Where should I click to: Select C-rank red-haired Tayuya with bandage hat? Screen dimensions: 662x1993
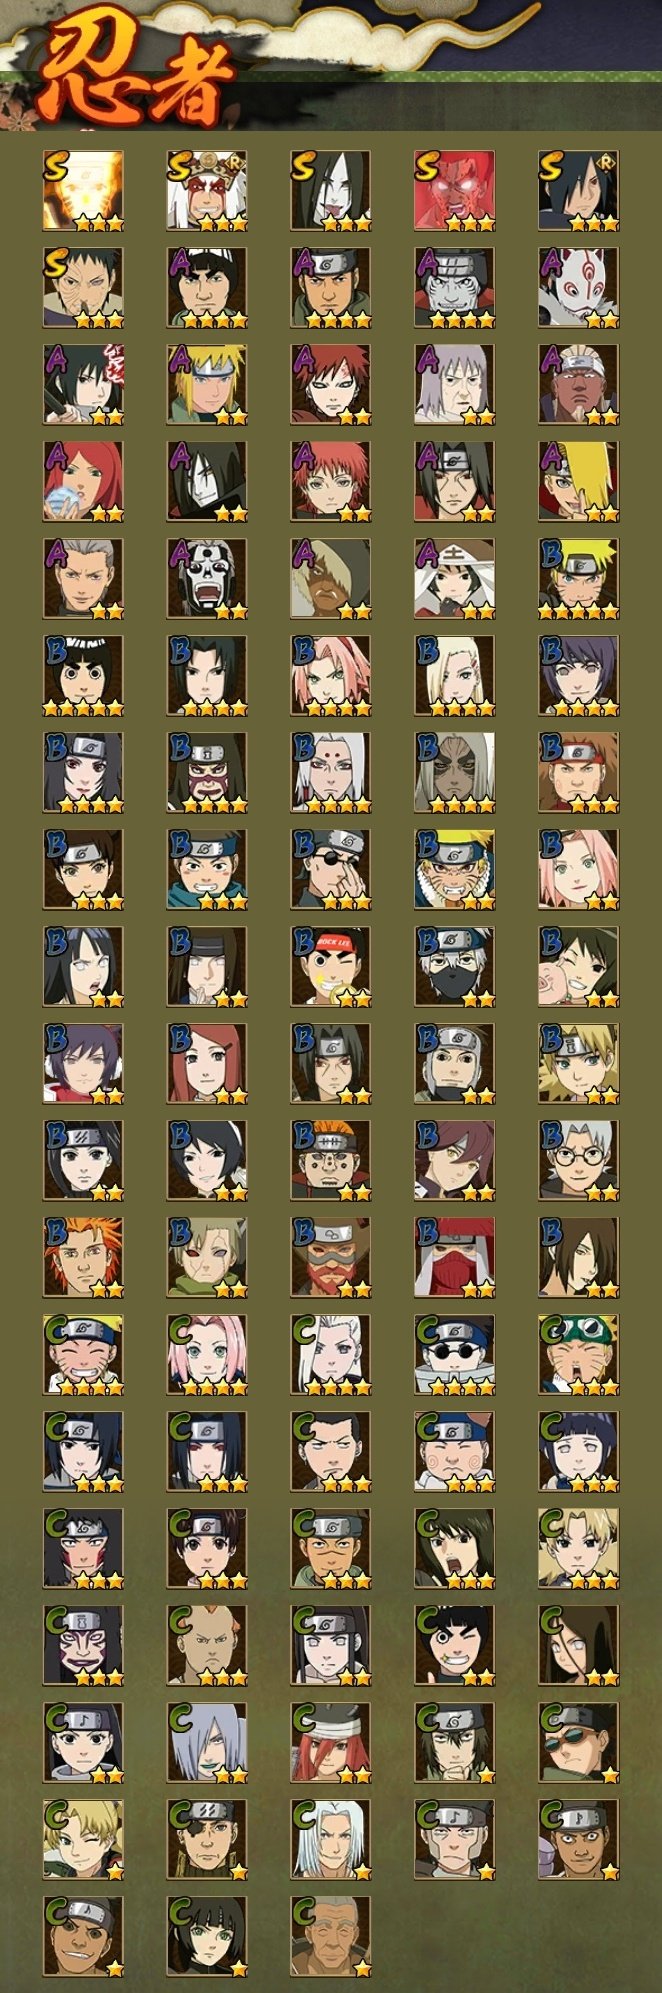coord(331,1743)
